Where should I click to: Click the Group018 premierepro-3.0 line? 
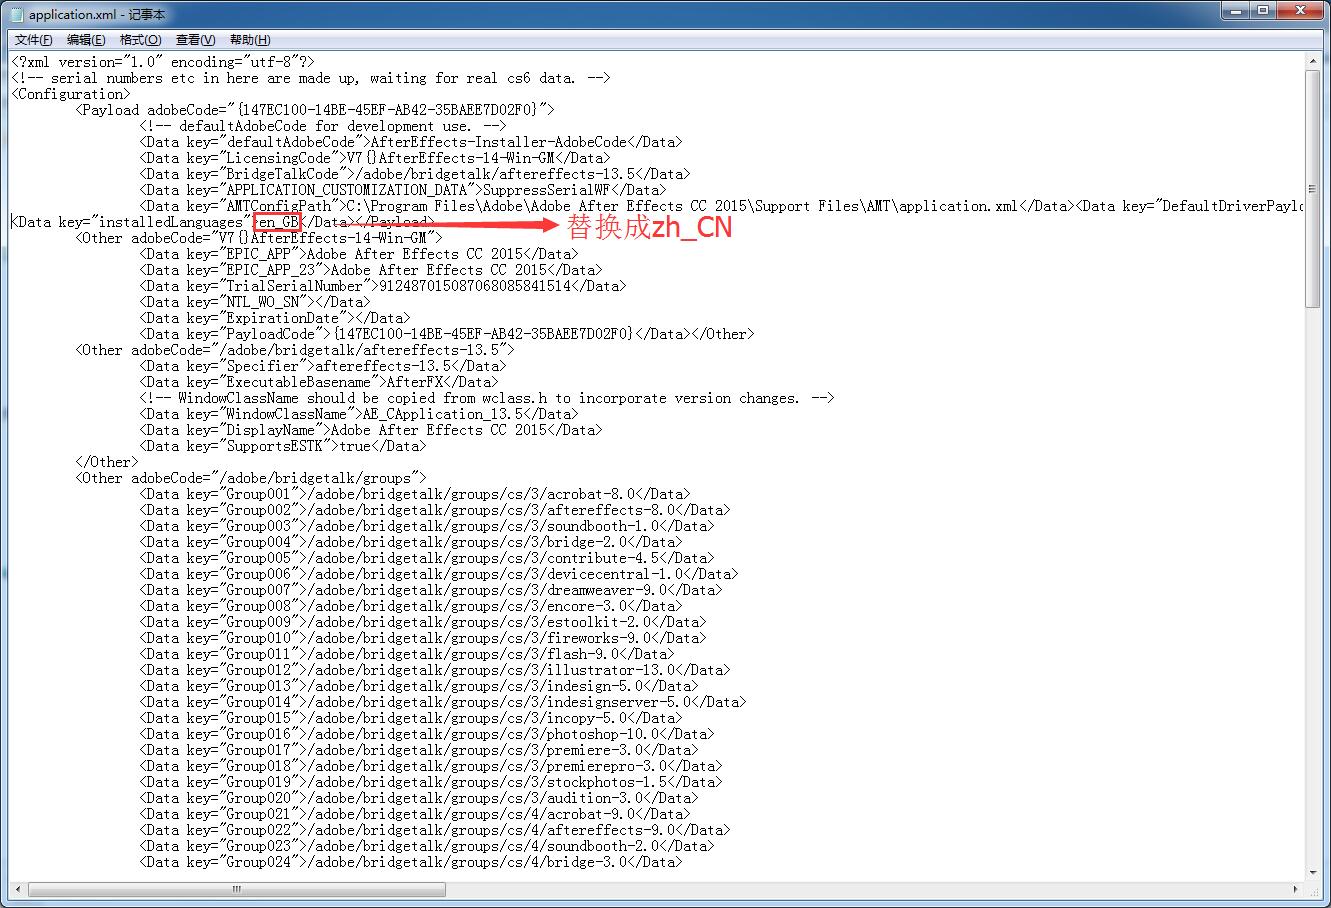coord(430,766)
